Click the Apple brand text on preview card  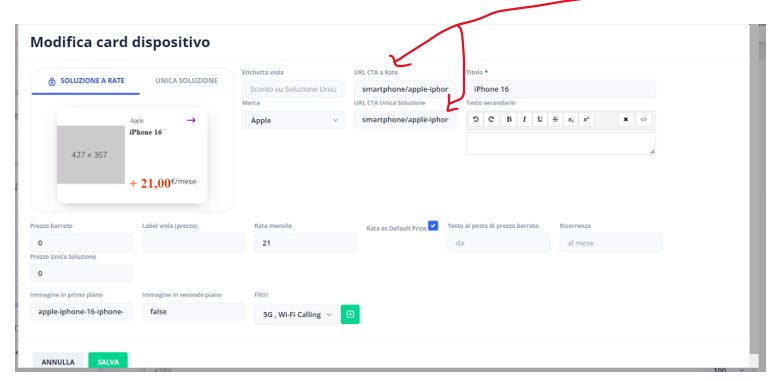pos(137,121)
